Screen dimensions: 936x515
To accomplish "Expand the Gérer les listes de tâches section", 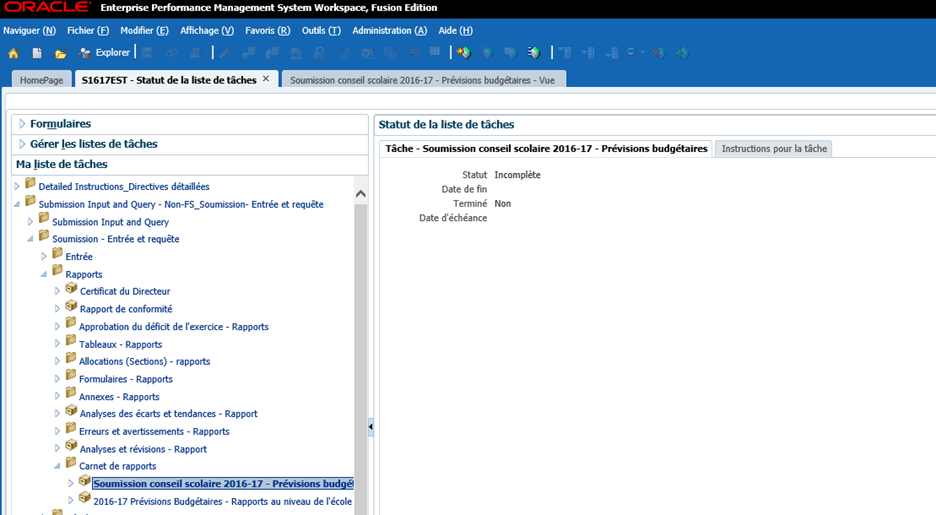I will coord(22,144).
